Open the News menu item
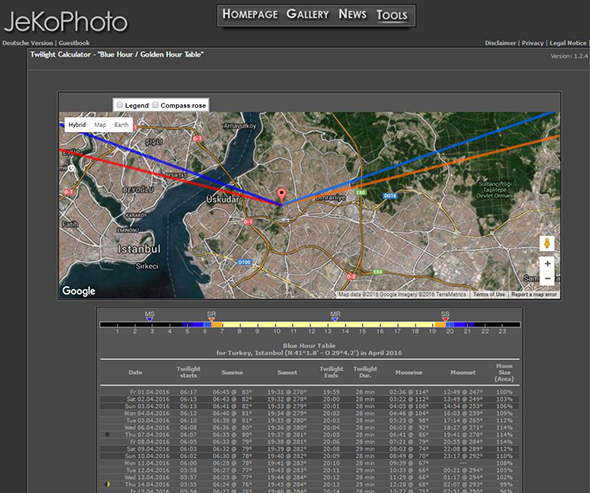 (352, 14)
